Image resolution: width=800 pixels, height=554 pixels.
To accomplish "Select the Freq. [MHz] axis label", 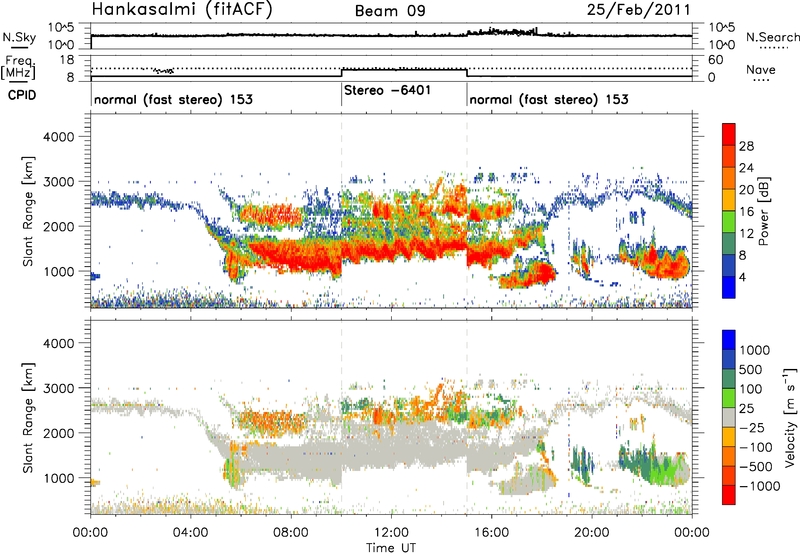I will [x=18, y=67].
